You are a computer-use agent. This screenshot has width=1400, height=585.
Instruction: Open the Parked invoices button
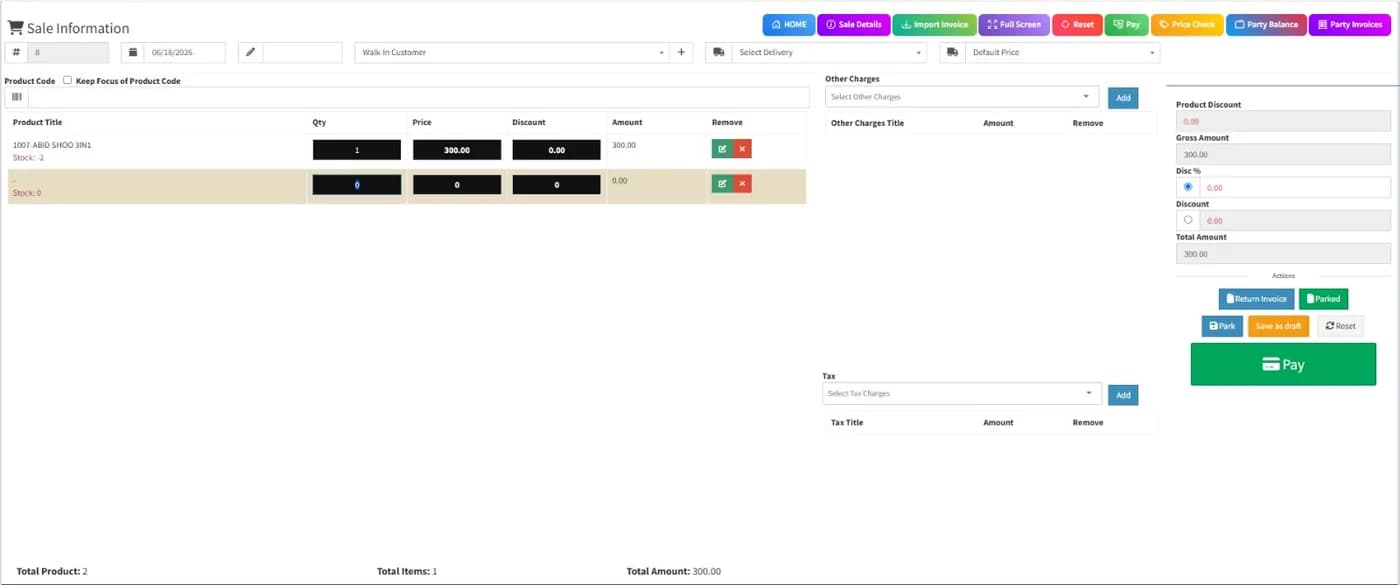pos(1323,299)
